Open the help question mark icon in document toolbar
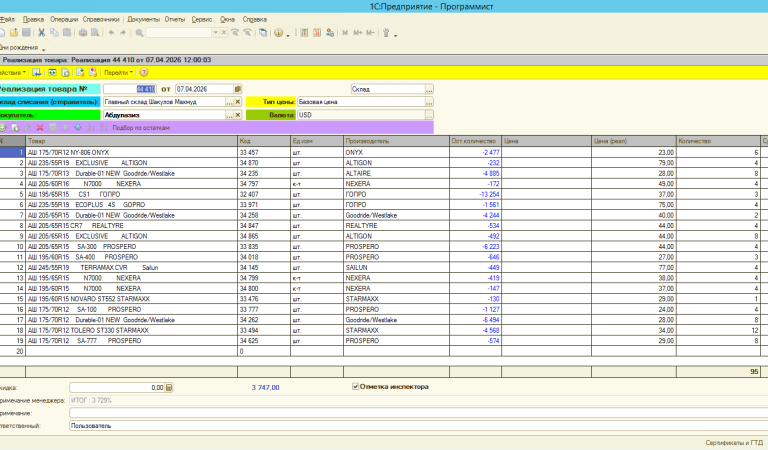Screen dimensions: 768x450 pos(144,72)
